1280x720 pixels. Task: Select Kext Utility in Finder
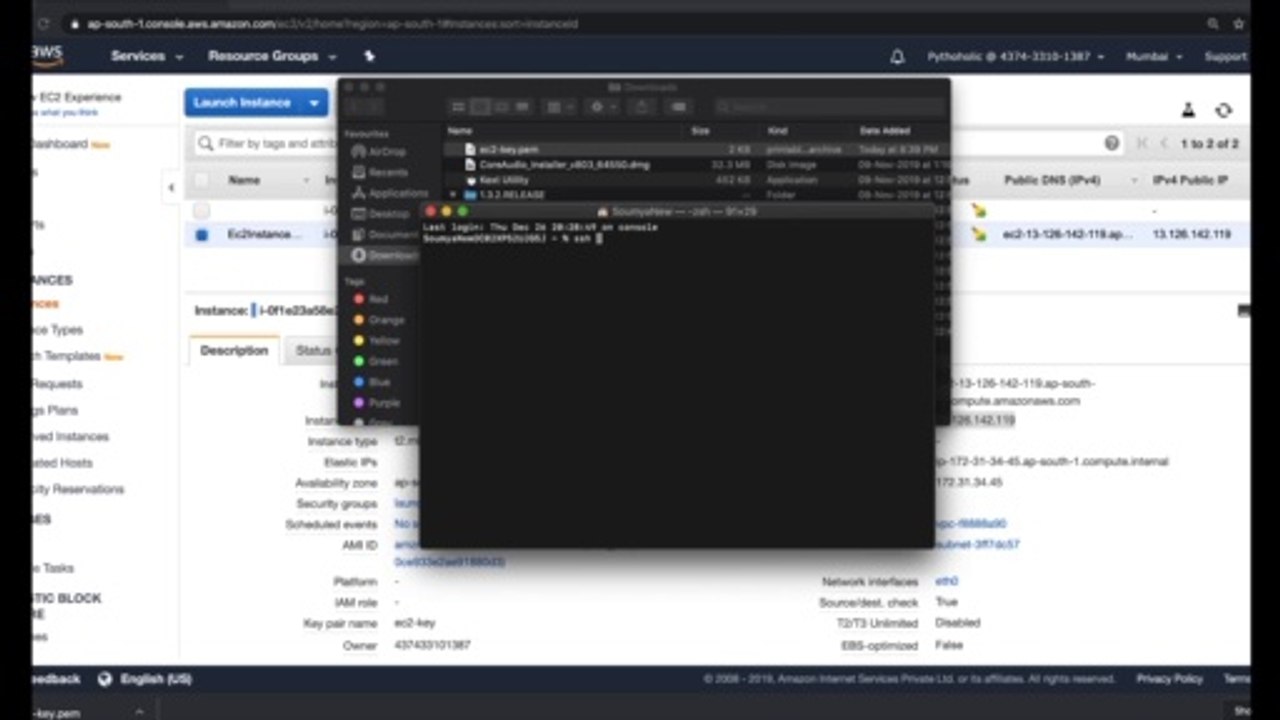point(695,180)
